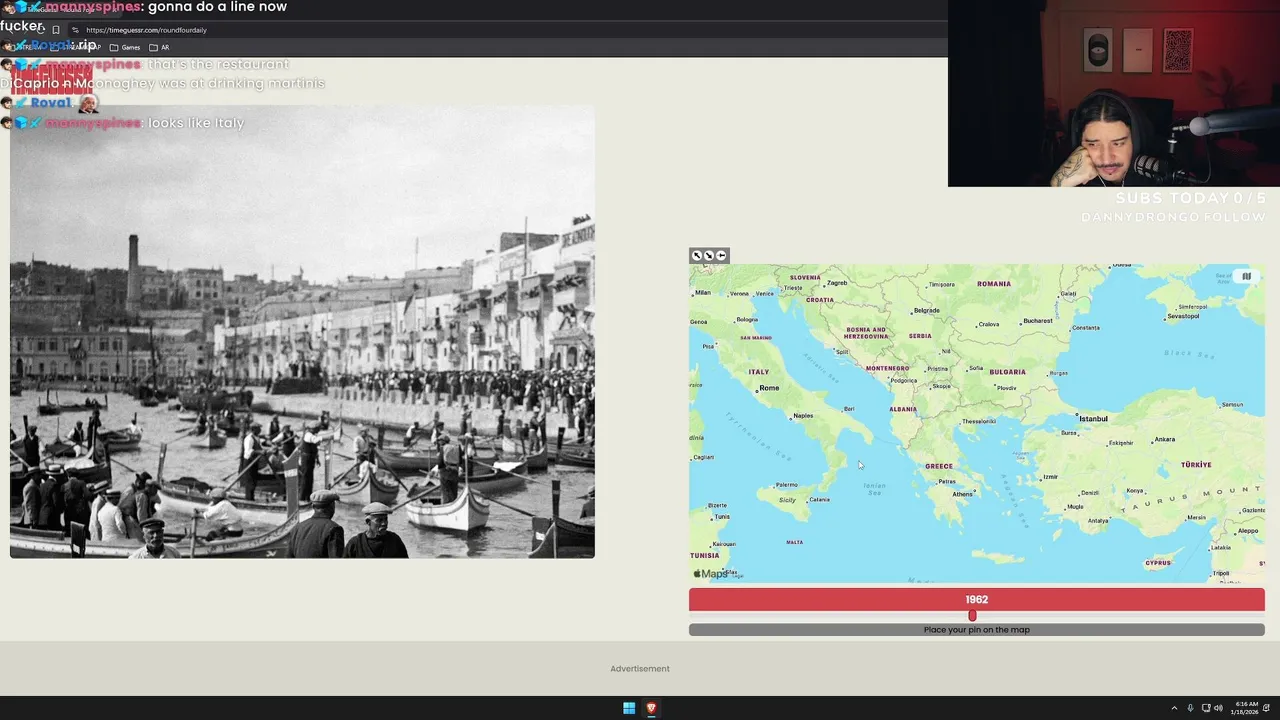This screenshot has height=720, width=1280.
Task: Click Istanbul on the map
Action: point(1092,419)
